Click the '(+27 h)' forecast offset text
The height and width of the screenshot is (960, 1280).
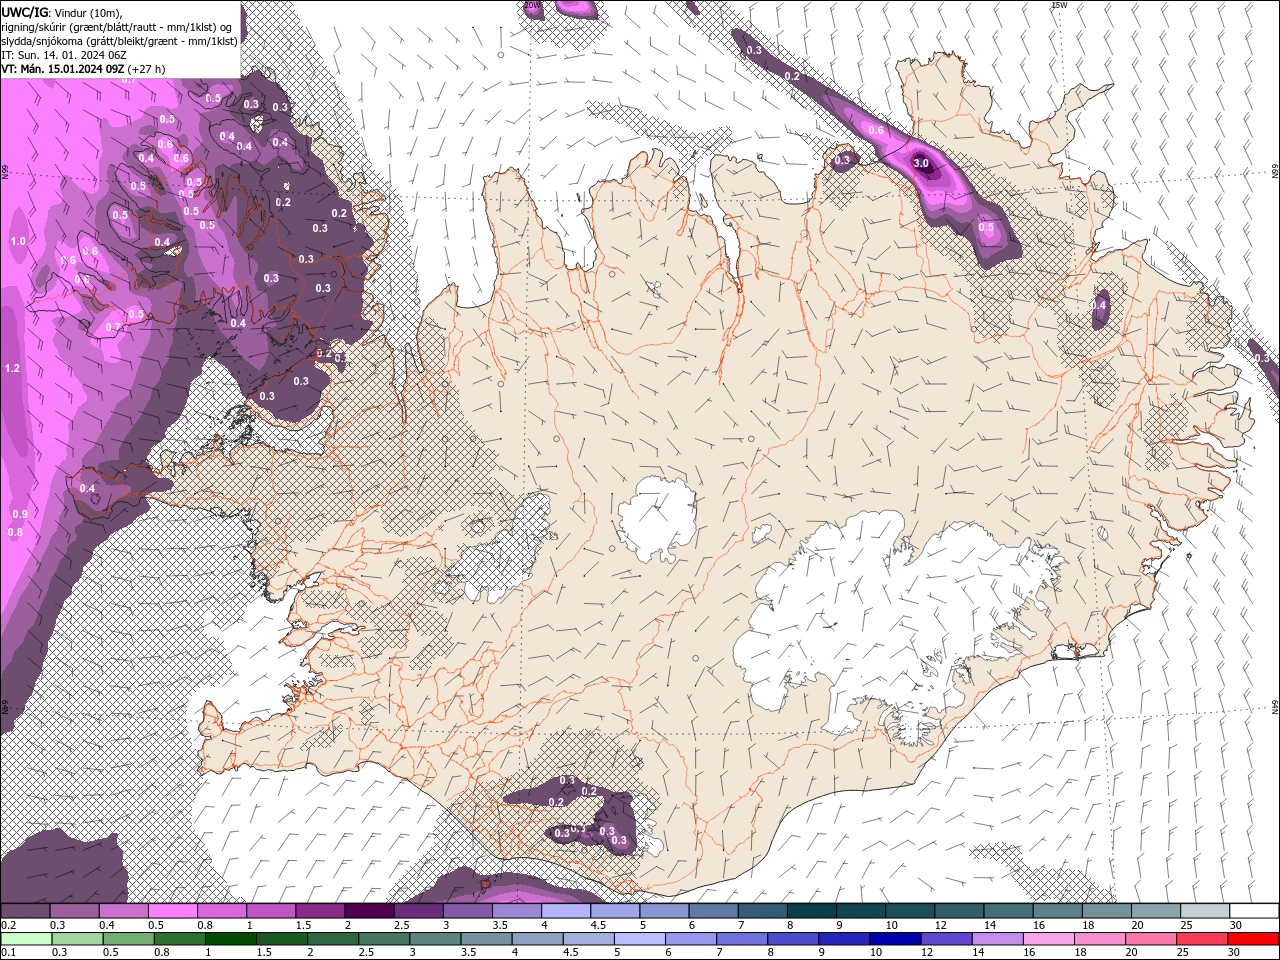[x=146, y=69]
